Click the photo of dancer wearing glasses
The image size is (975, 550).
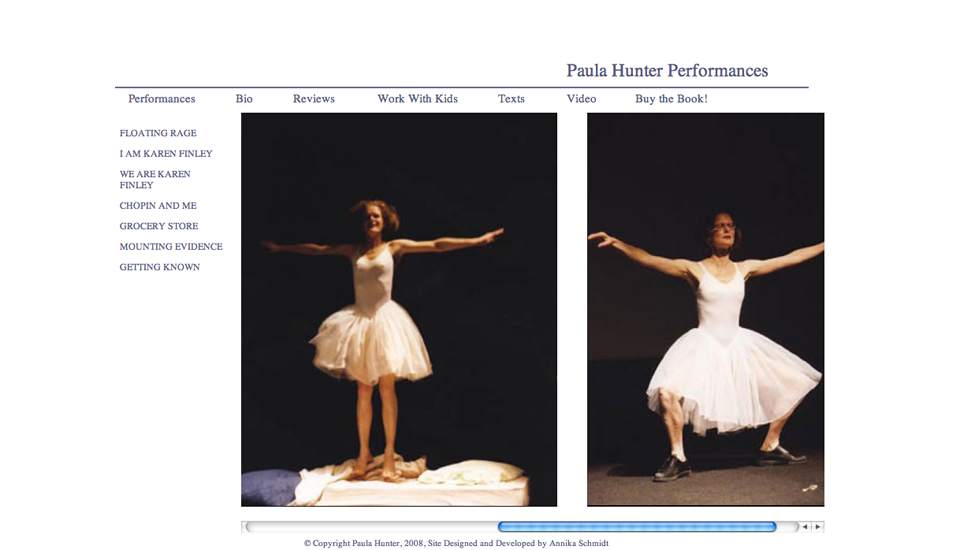click(705, 309)
